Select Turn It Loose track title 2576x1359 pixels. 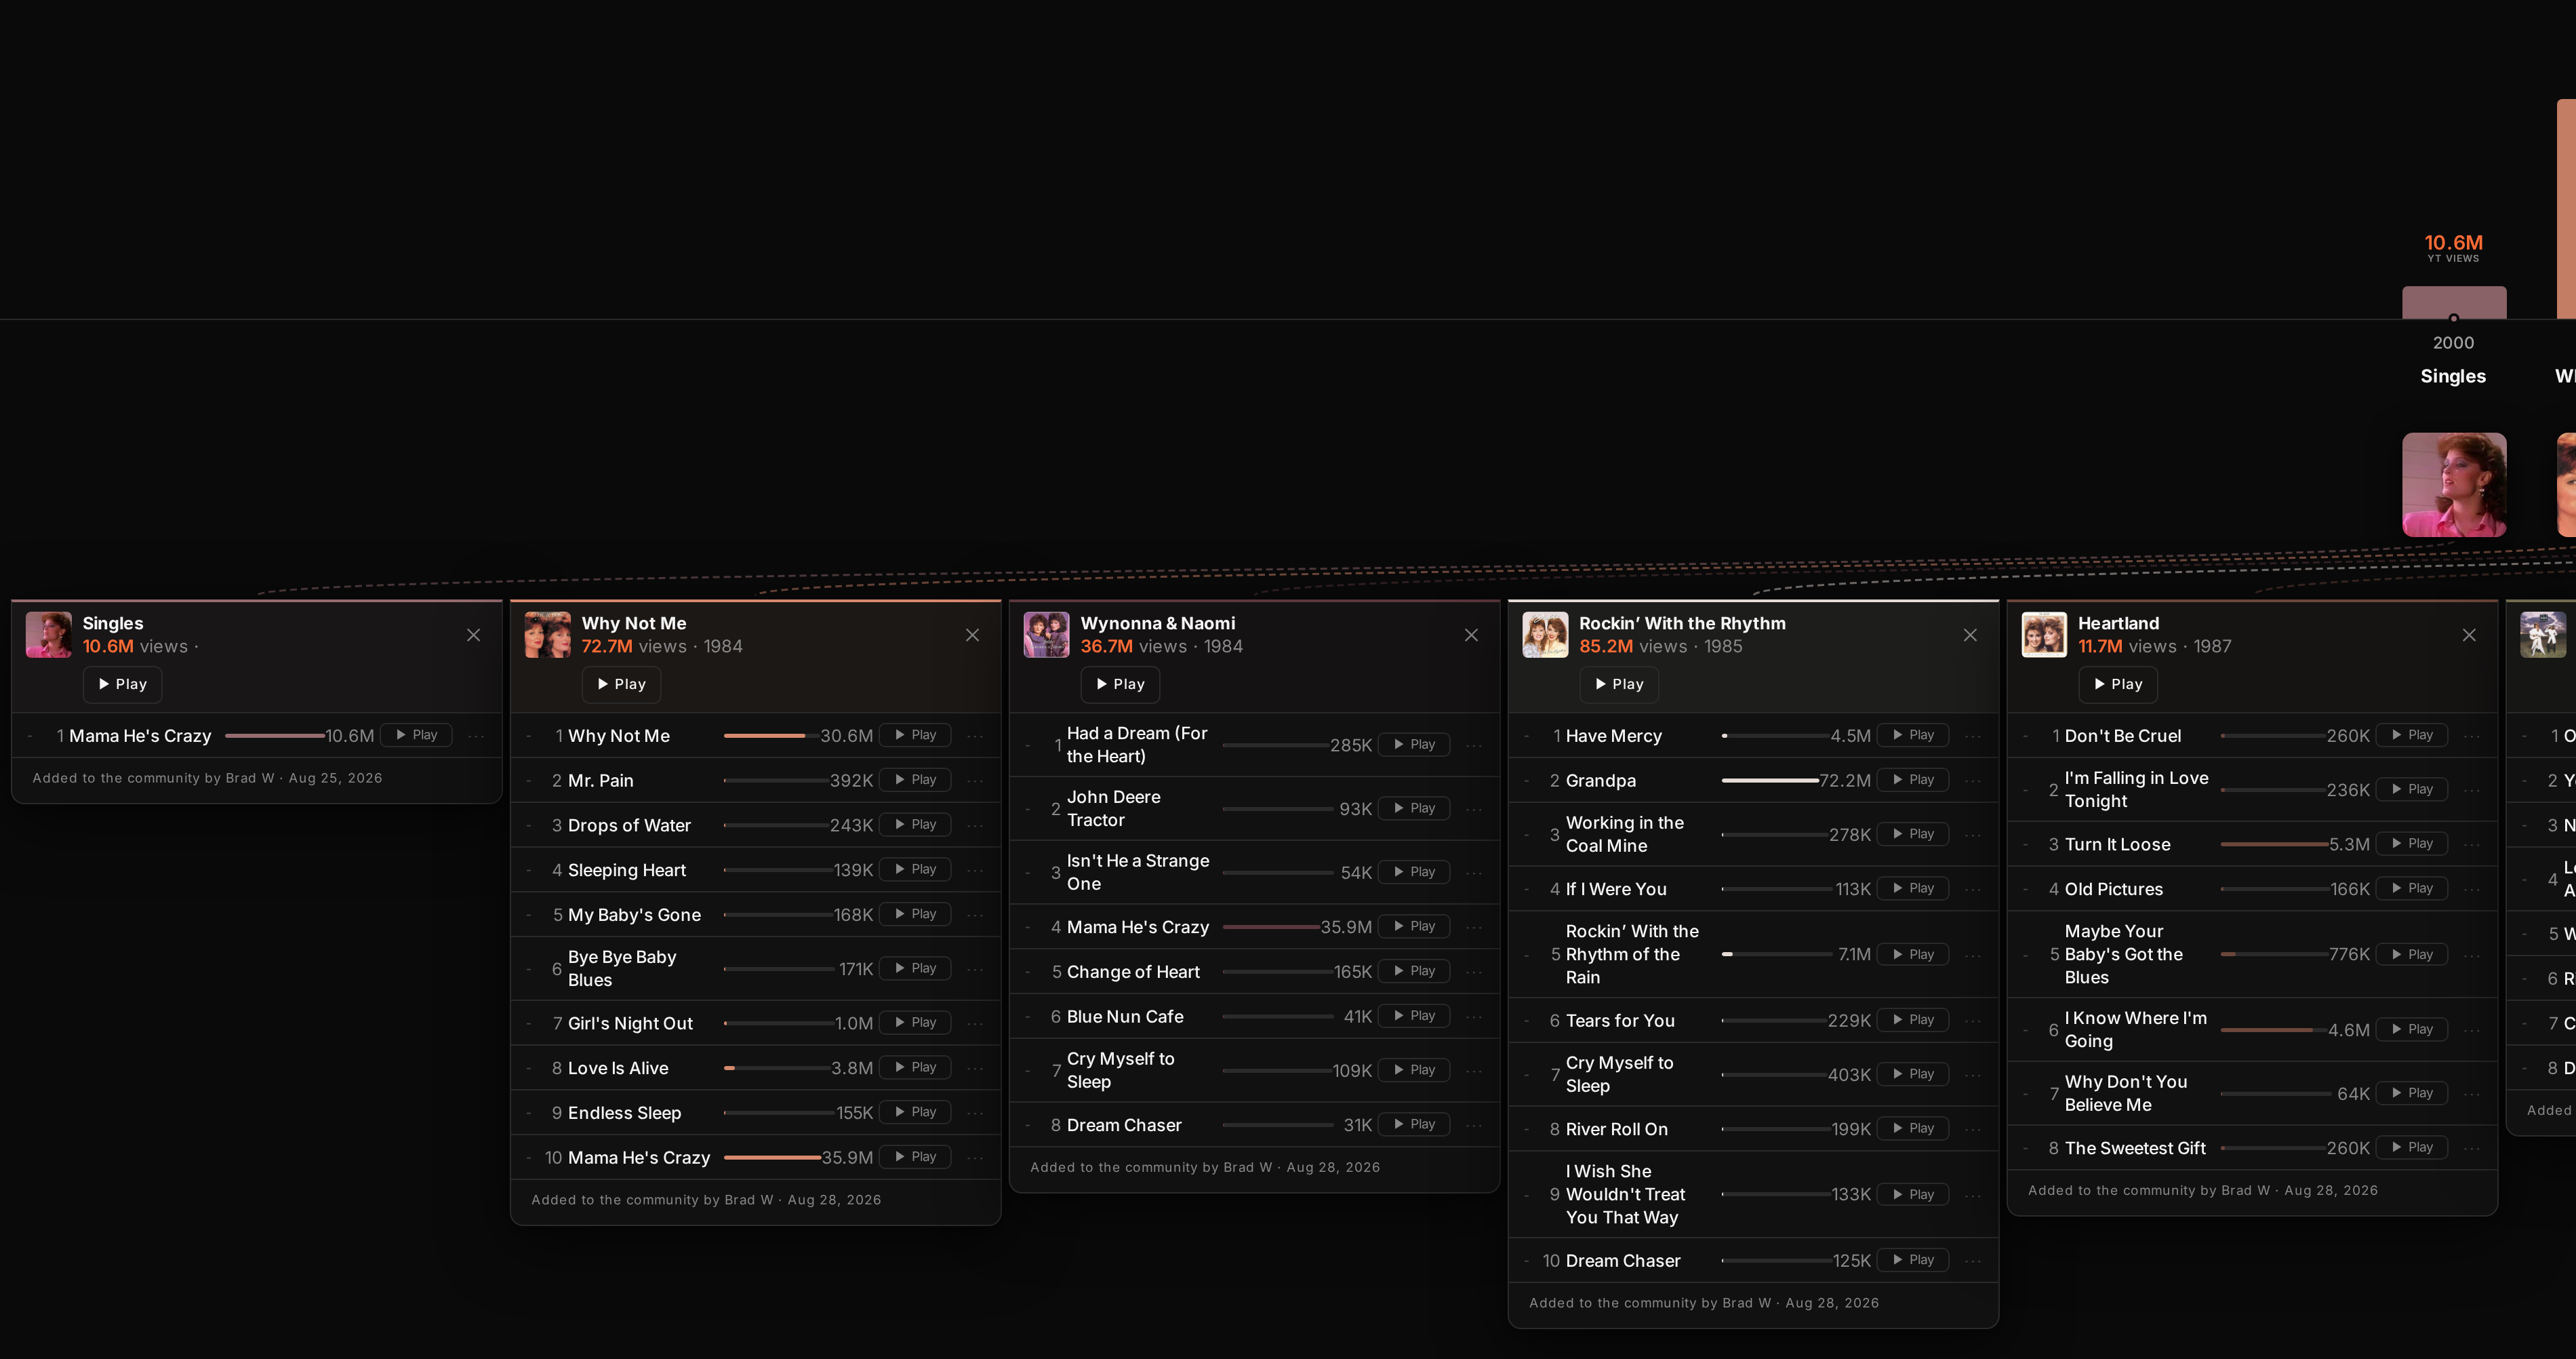(2117, 845)
